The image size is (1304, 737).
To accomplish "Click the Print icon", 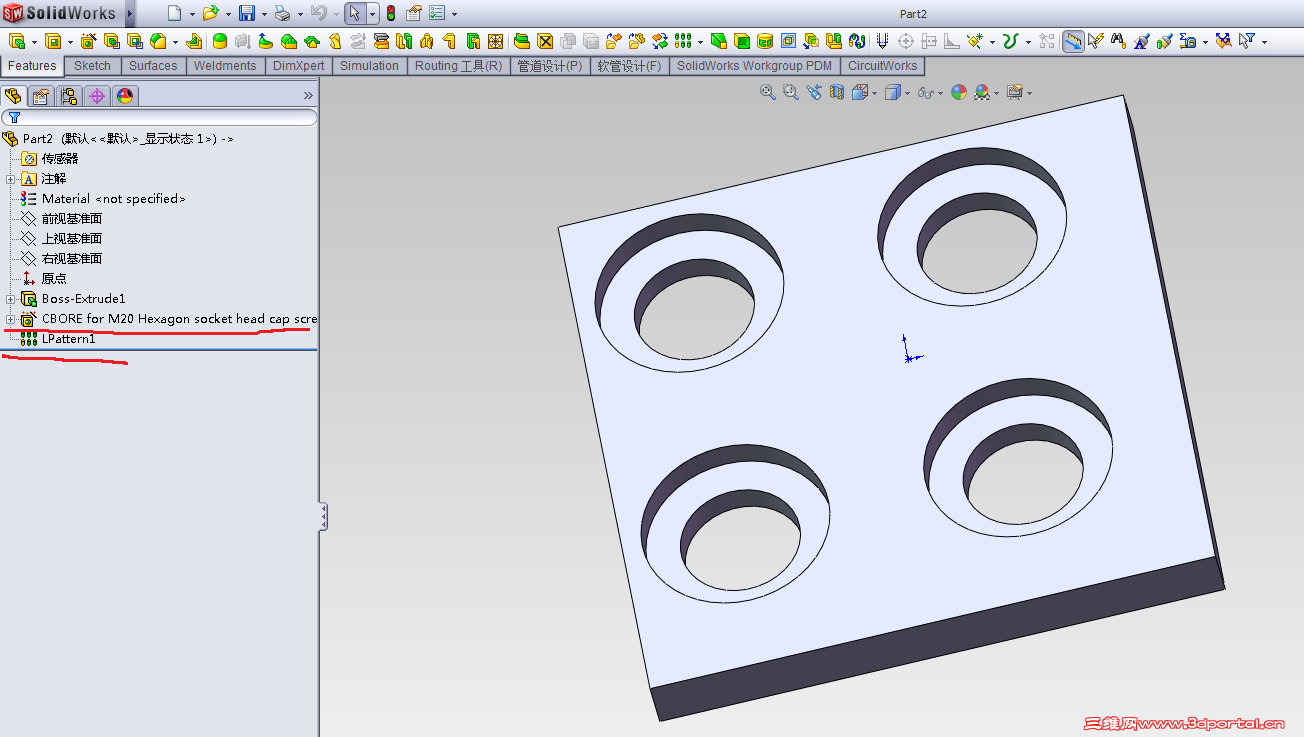I will (x=282, y=13).
